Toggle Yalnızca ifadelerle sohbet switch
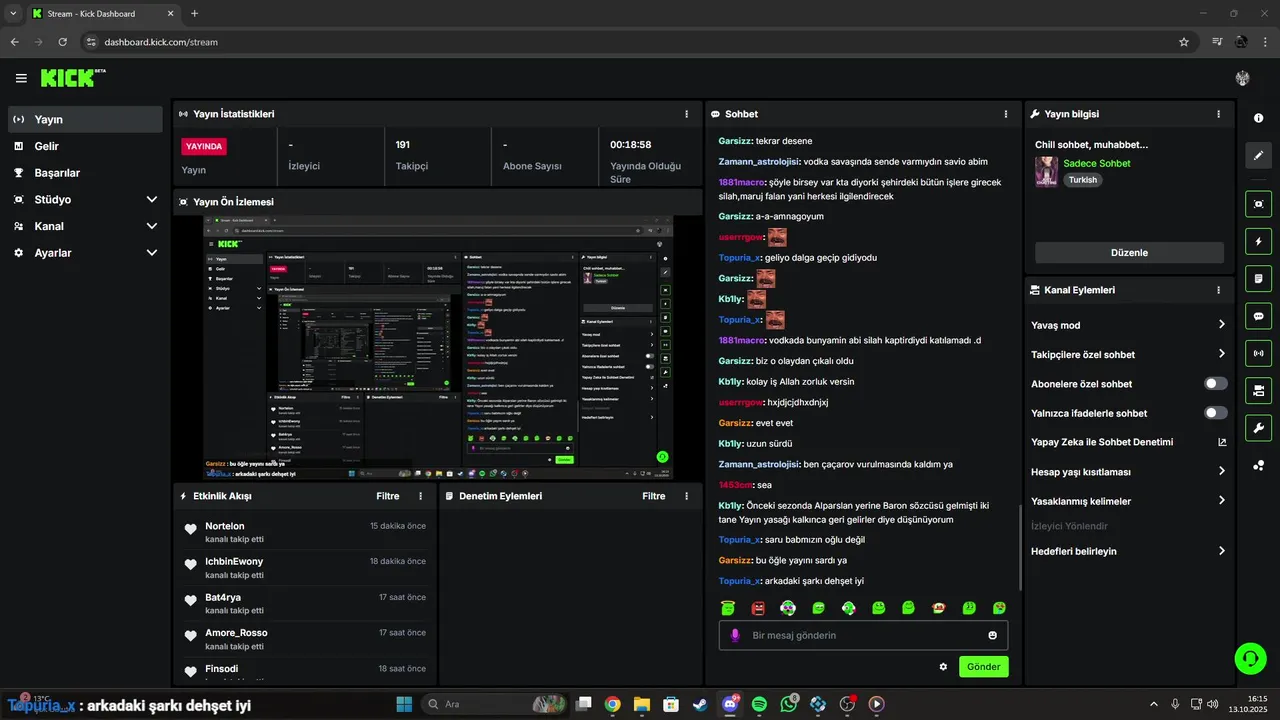The image size is (1280, 720). point(1216,413)
